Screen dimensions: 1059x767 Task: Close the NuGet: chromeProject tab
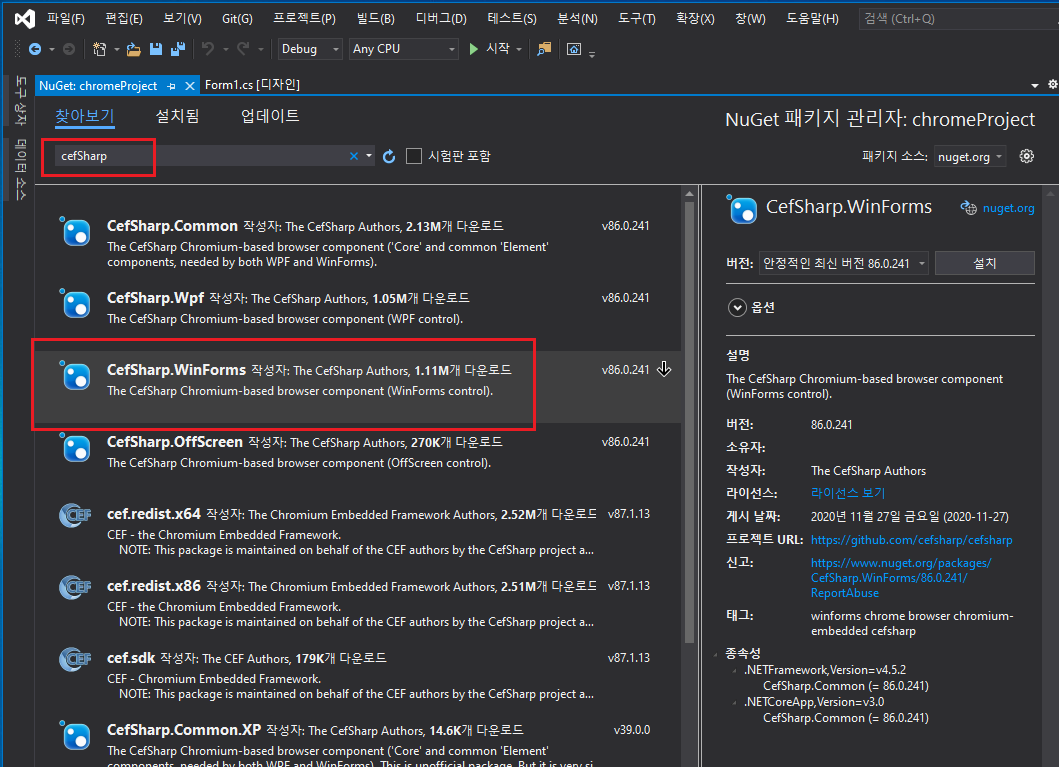click(190, 86)
